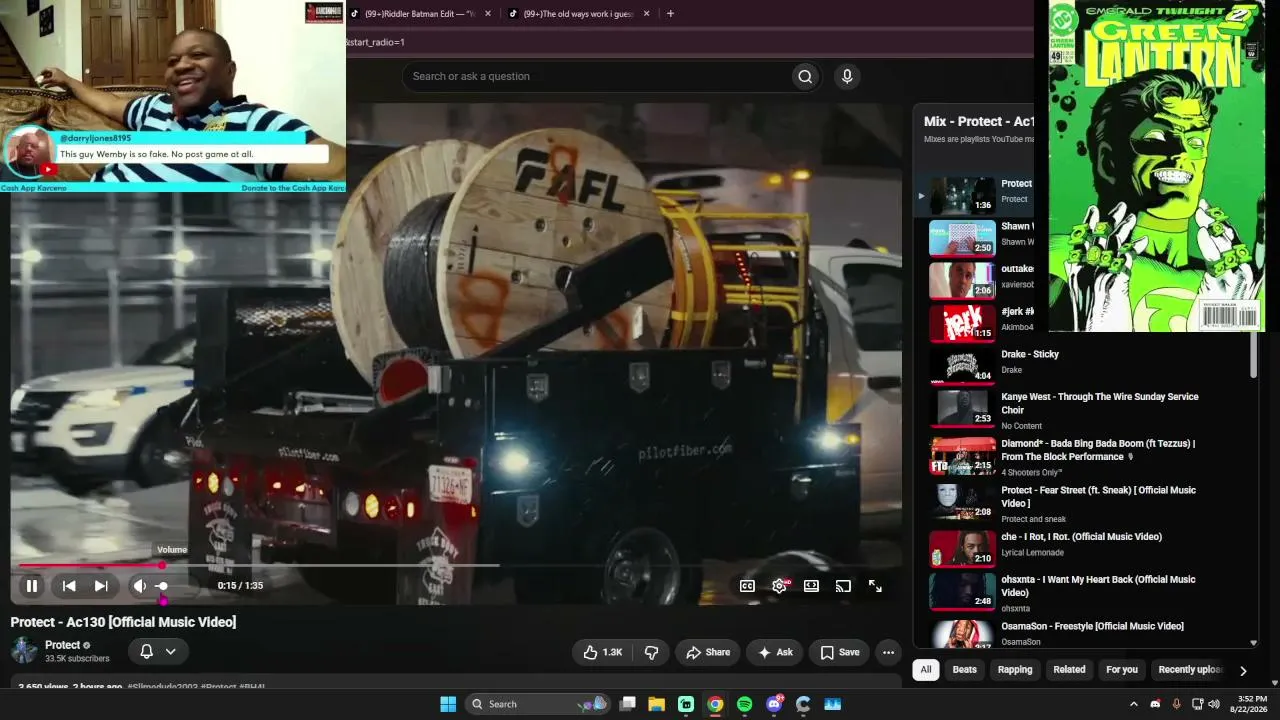Adjust the volume slider handle
The height and width of the screenshot is (720, 1280).
tap(162, 586)
